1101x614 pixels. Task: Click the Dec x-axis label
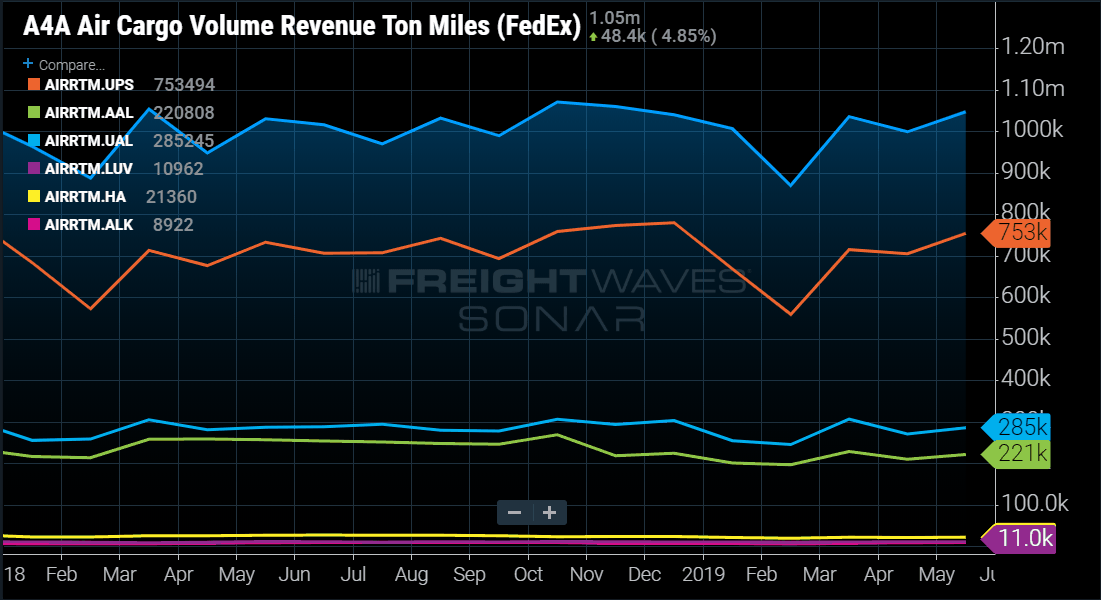point(645,575)
